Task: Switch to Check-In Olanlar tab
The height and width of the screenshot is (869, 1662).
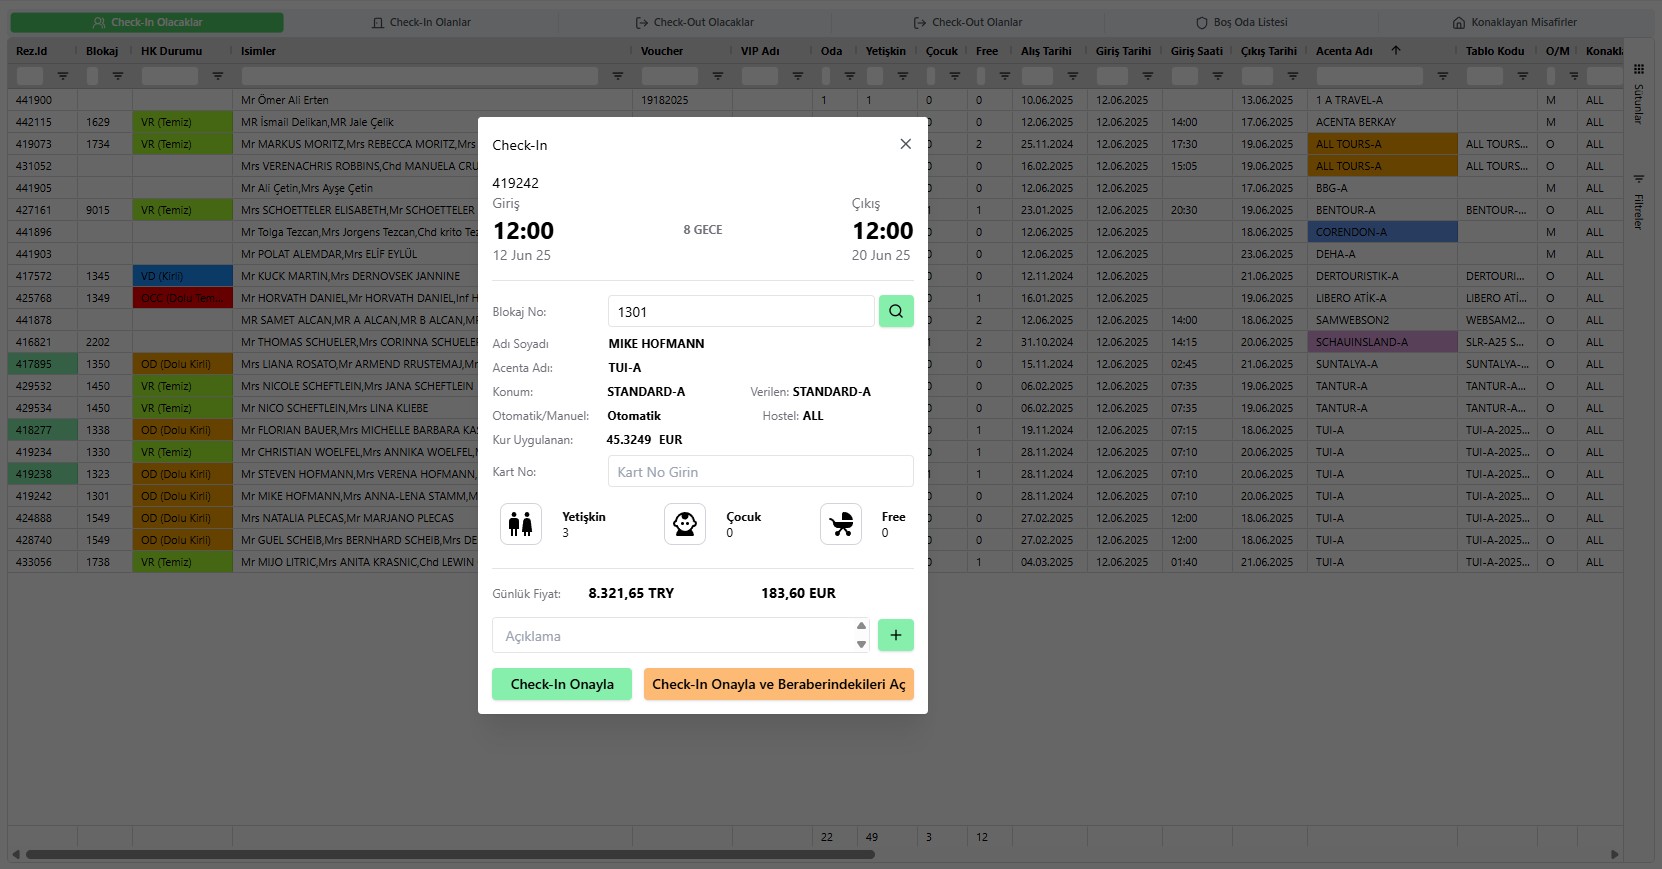Action: pos(421,22)
